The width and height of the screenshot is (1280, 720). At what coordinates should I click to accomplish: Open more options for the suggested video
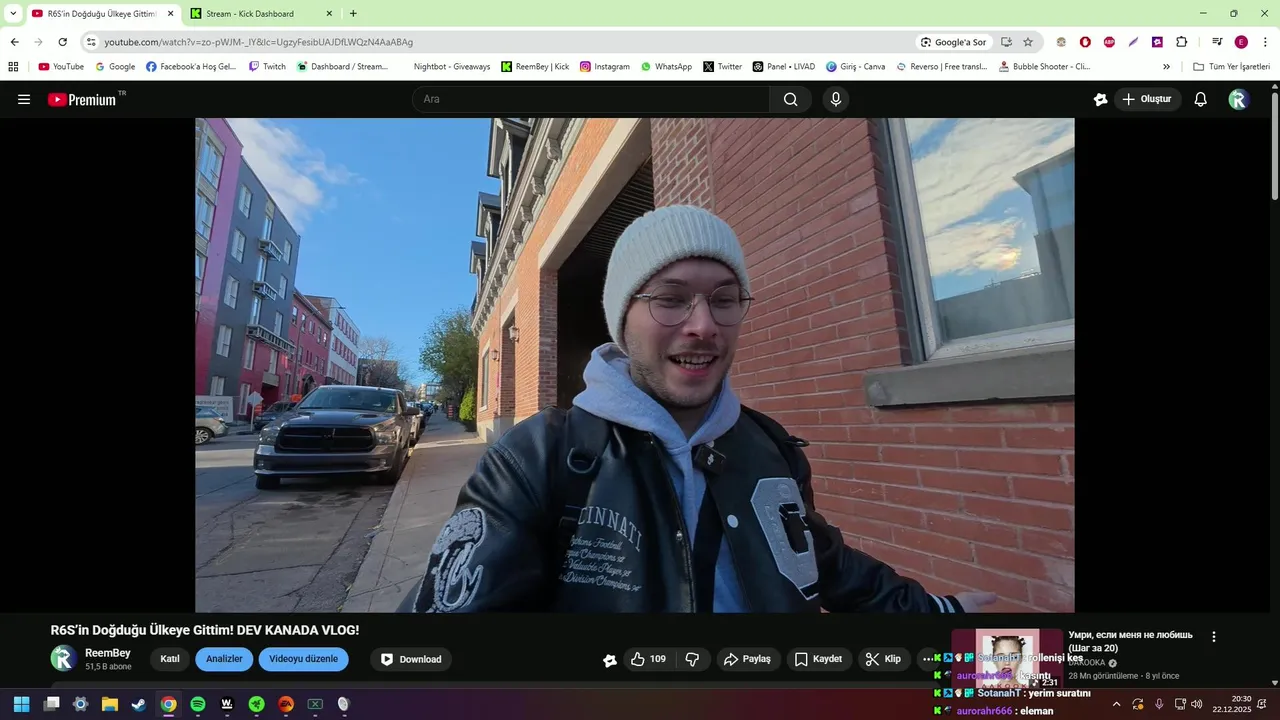1214,637
